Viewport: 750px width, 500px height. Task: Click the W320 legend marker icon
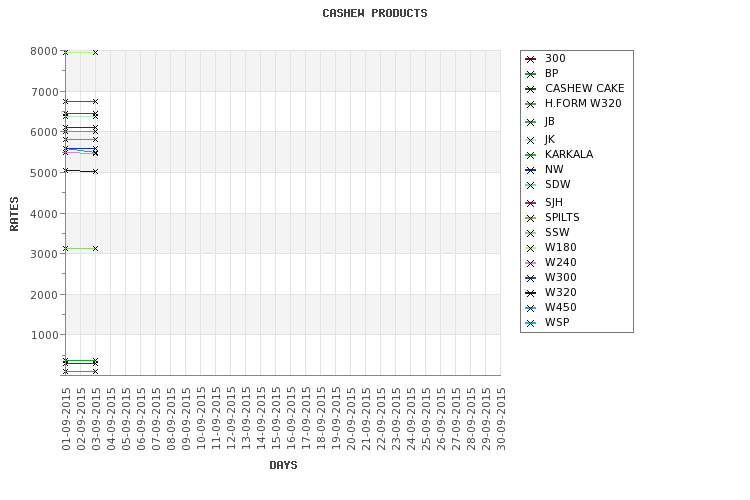coord(530,293)
